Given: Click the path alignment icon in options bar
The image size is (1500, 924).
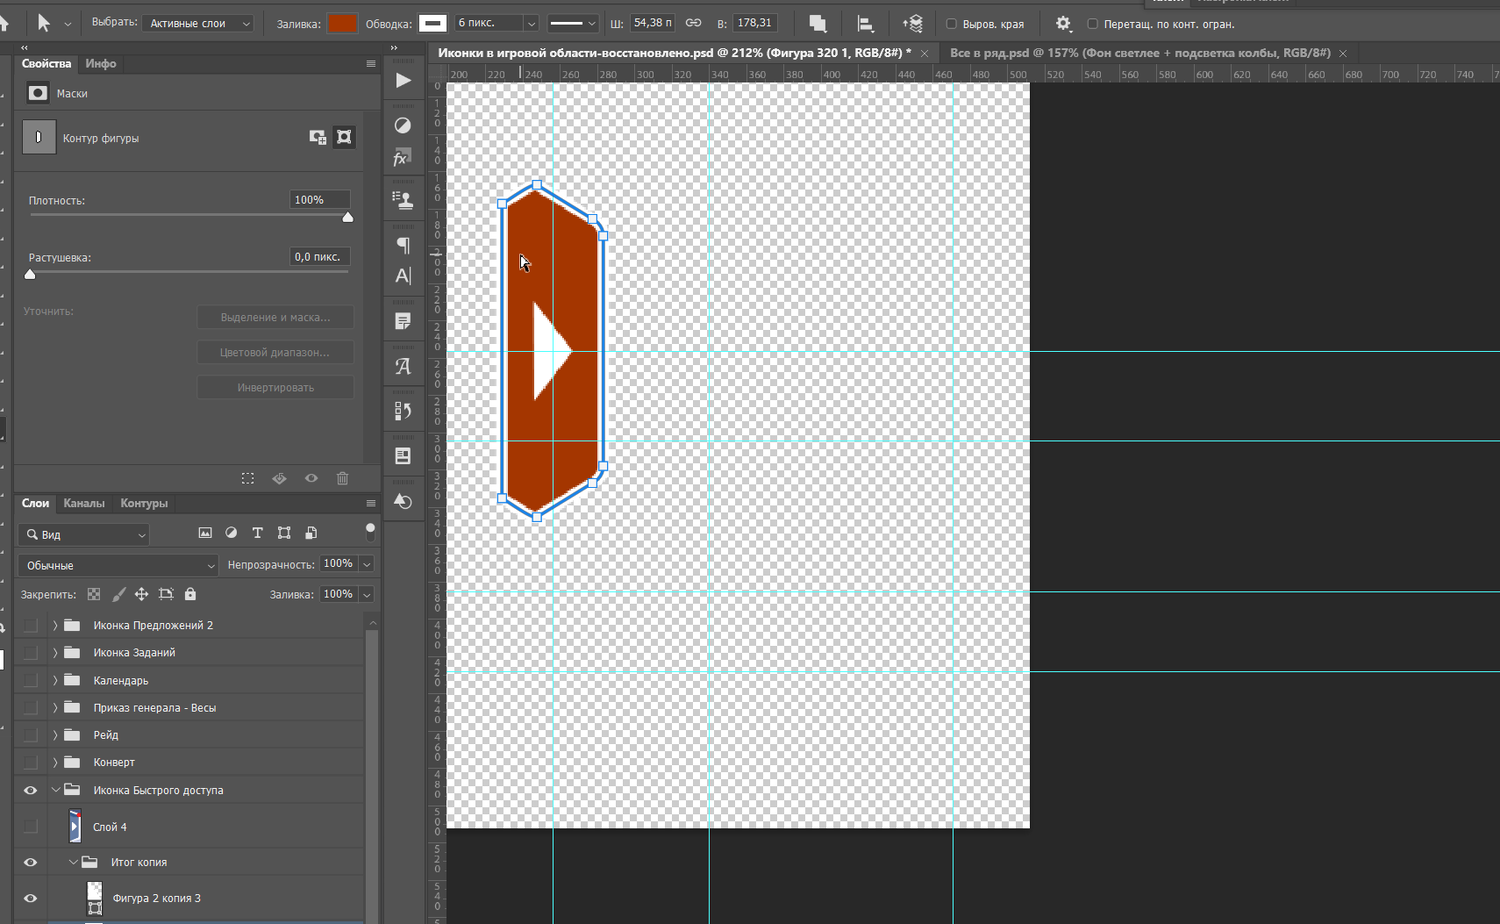Looking at the screenshot, I should click(865, 24).
